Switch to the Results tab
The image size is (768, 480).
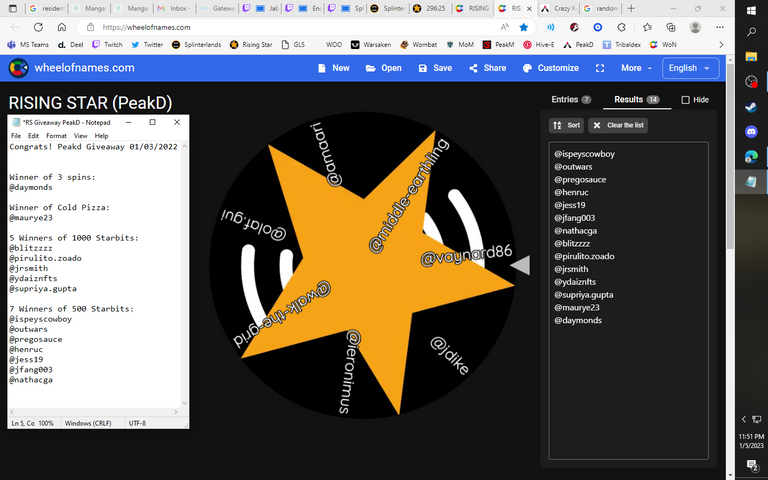click(636, 99)
